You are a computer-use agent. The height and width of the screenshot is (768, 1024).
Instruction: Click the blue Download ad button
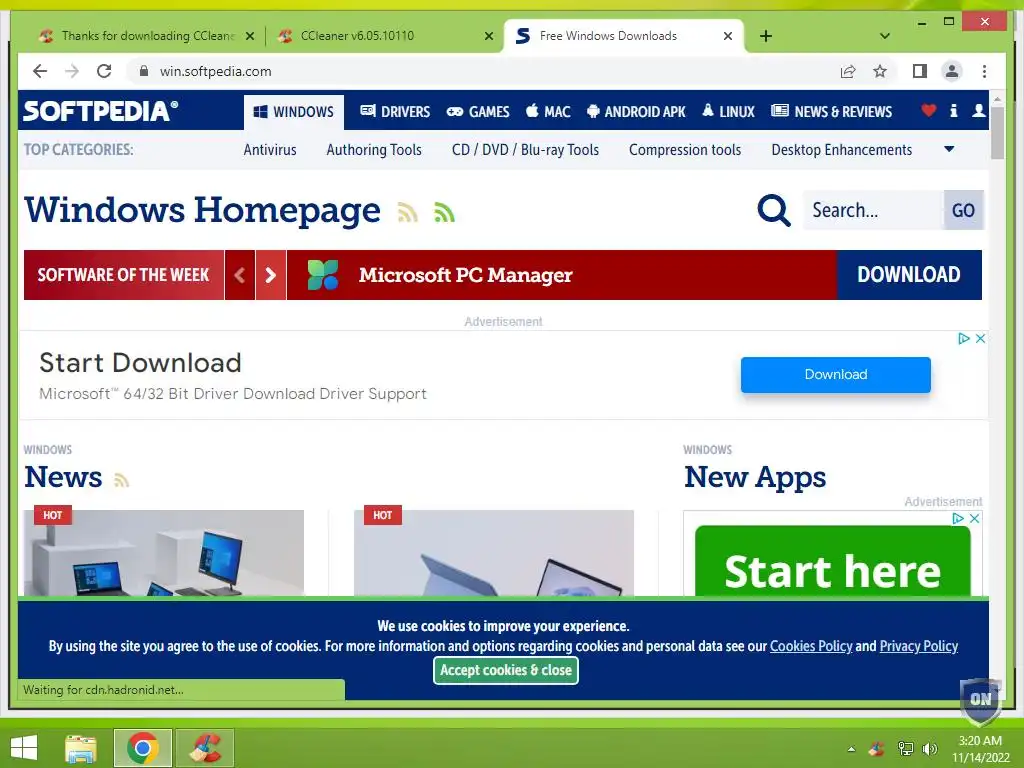pos(836,374)
